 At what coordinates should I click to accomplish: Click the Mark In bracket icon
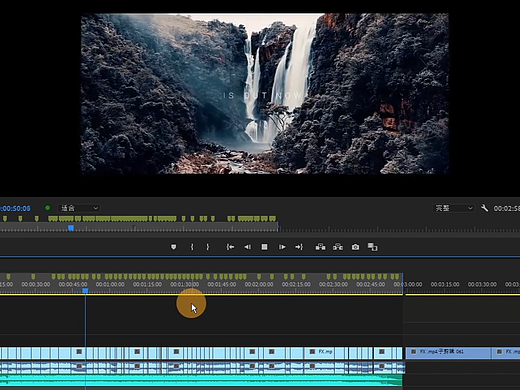[192, 247]
